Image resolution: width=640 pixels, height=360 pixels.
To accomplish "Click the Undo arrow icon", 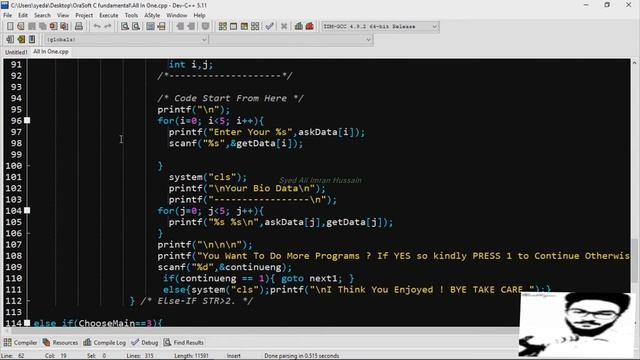I will tap(97, 27).
